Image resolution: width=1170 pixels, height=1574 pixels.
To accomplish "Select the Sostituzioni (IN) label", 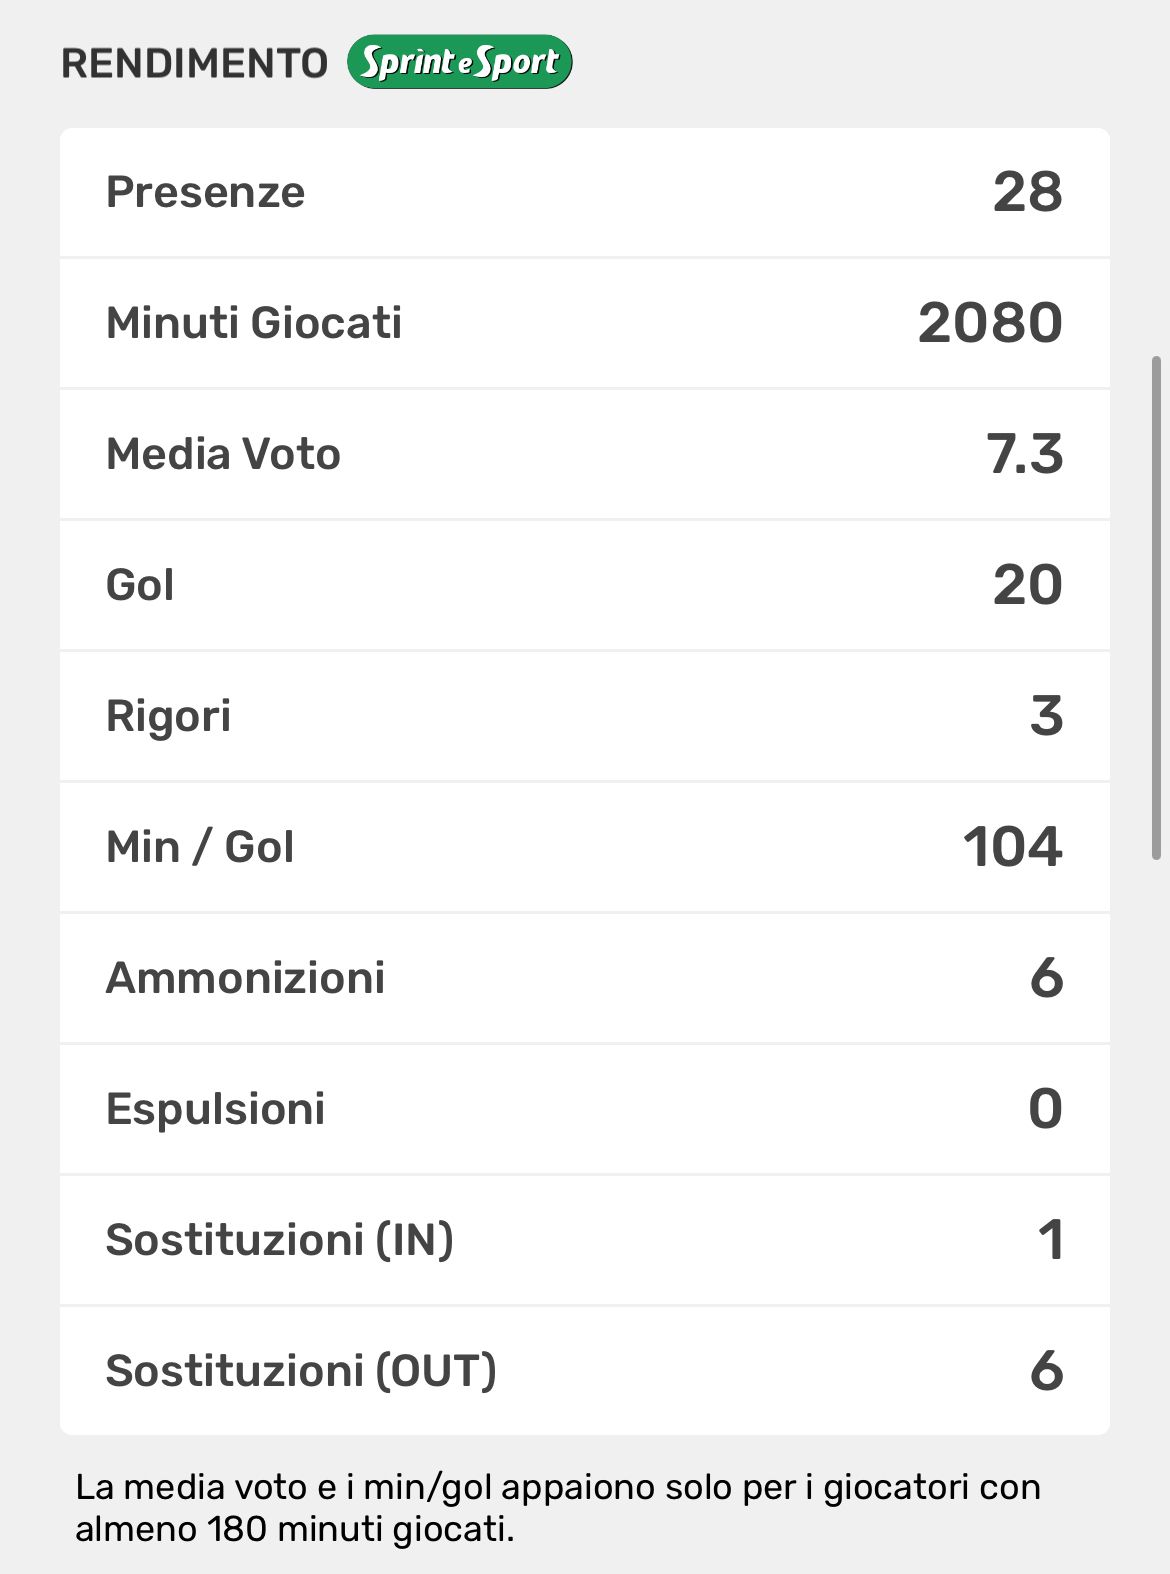I will (279, 1240).
